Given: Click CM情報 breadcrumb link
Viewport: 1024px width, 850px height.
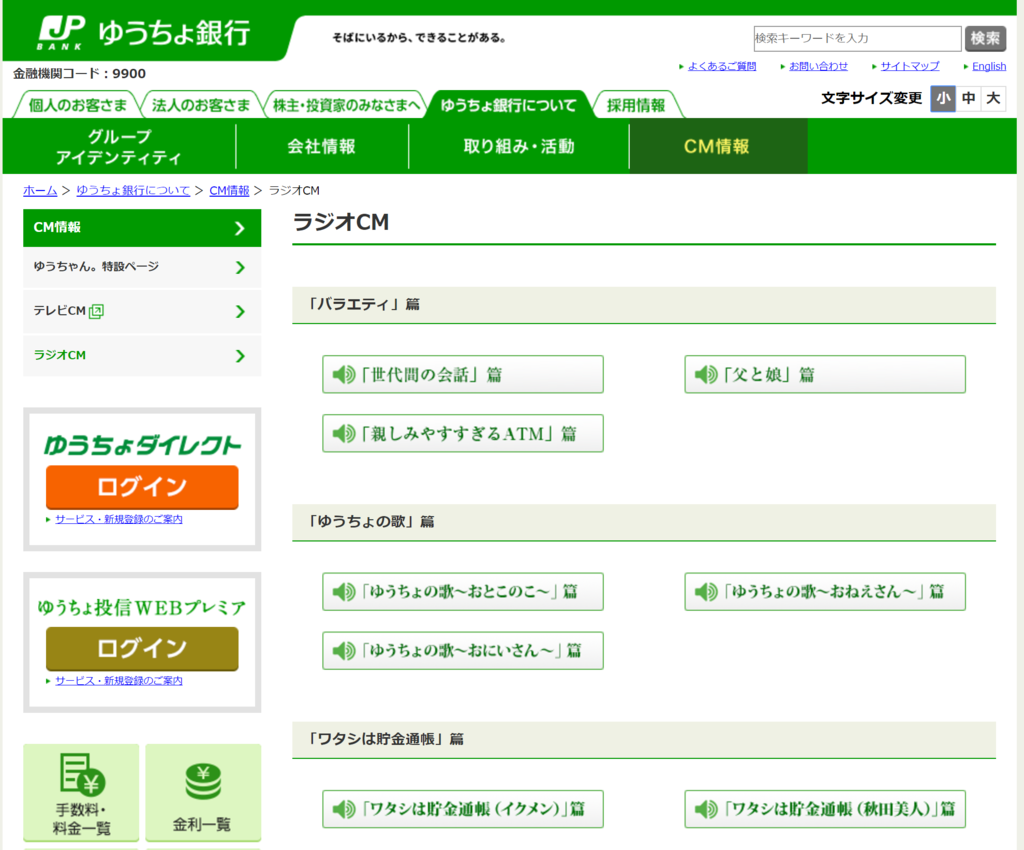Looking at the screenshot, I should pos(229,191).
